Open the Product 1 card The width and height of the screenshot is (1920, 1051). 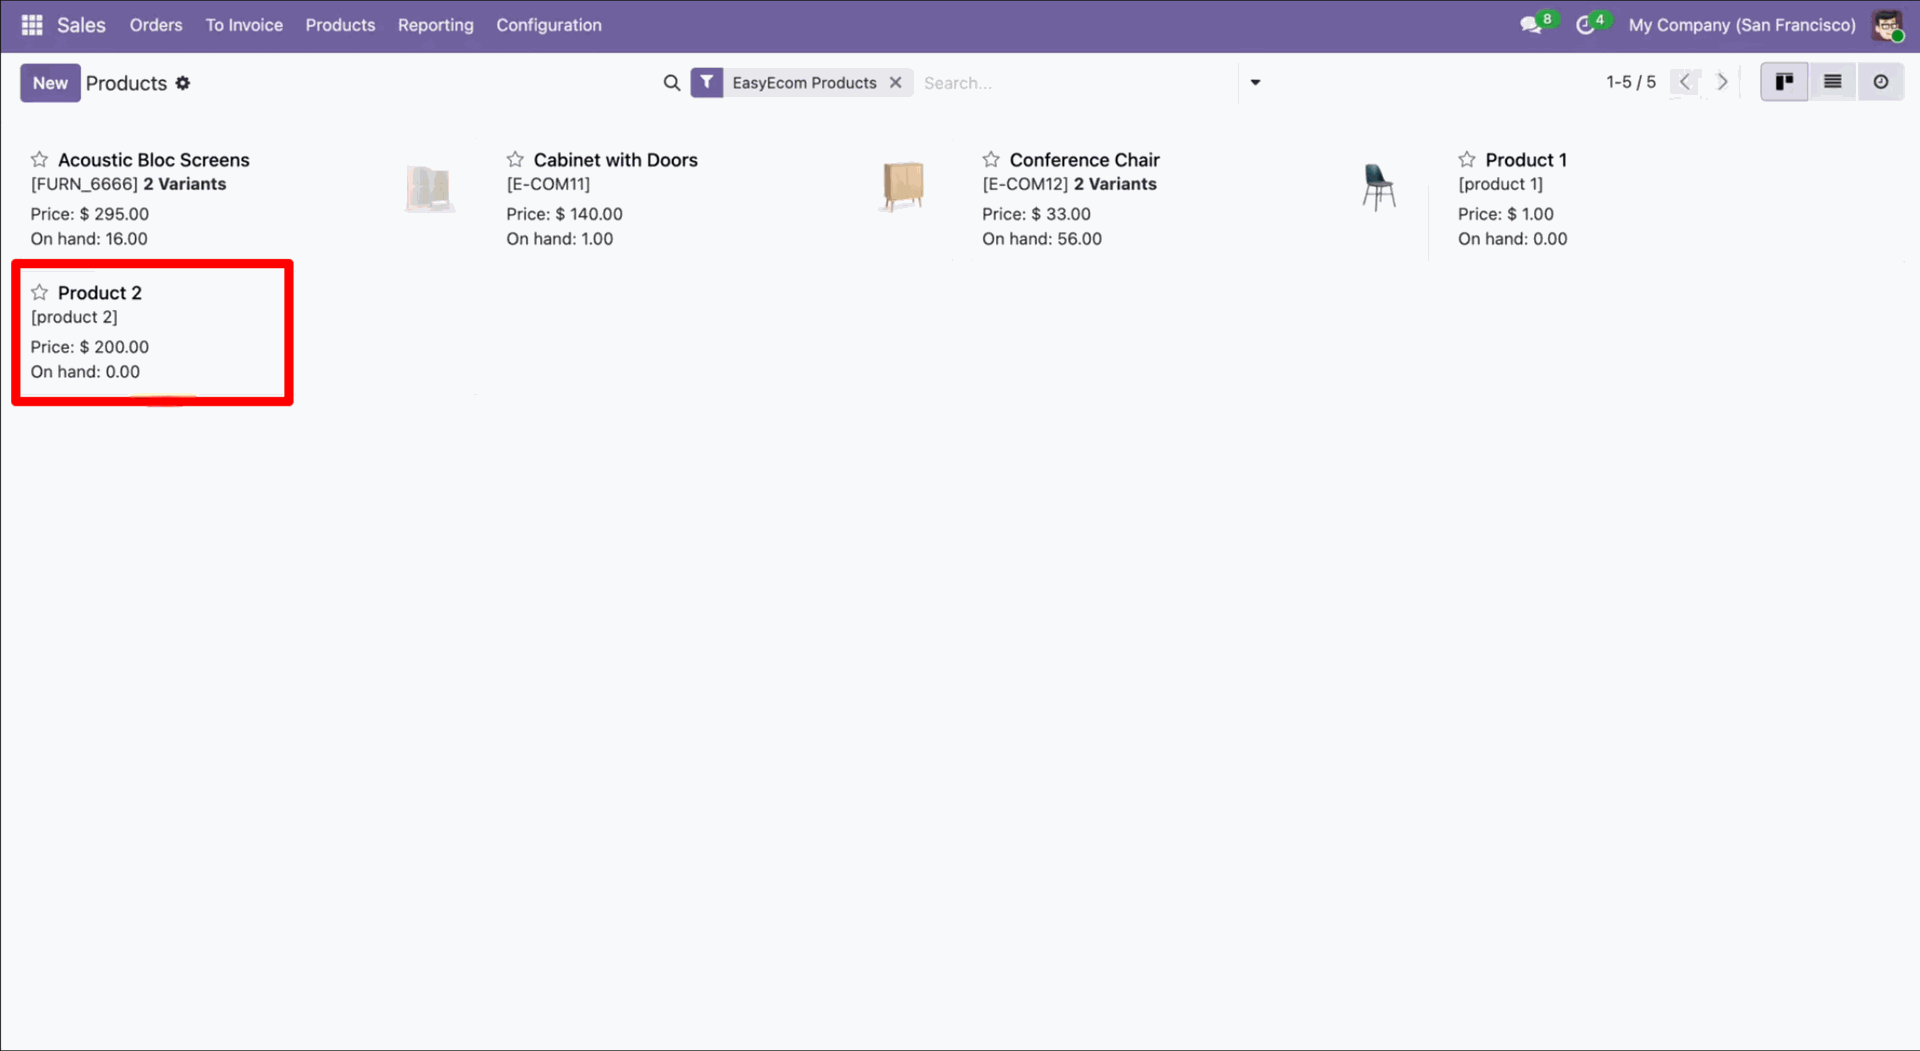coord(1526,160)
